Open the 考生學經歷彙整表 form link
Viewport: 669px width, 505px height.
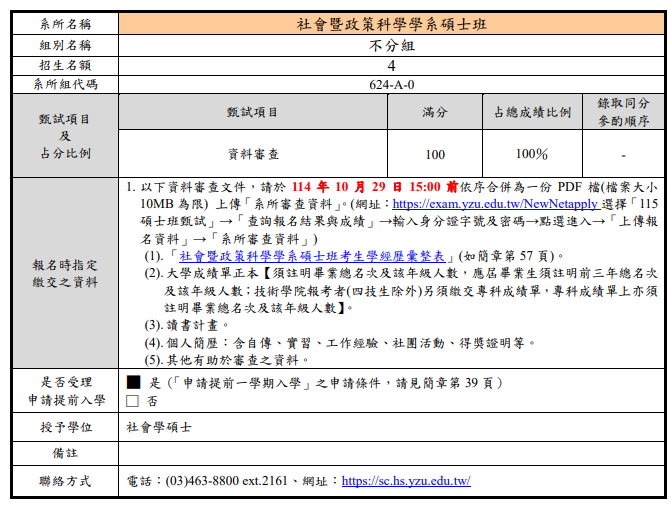pyautogui.click(x=316, y=256)
